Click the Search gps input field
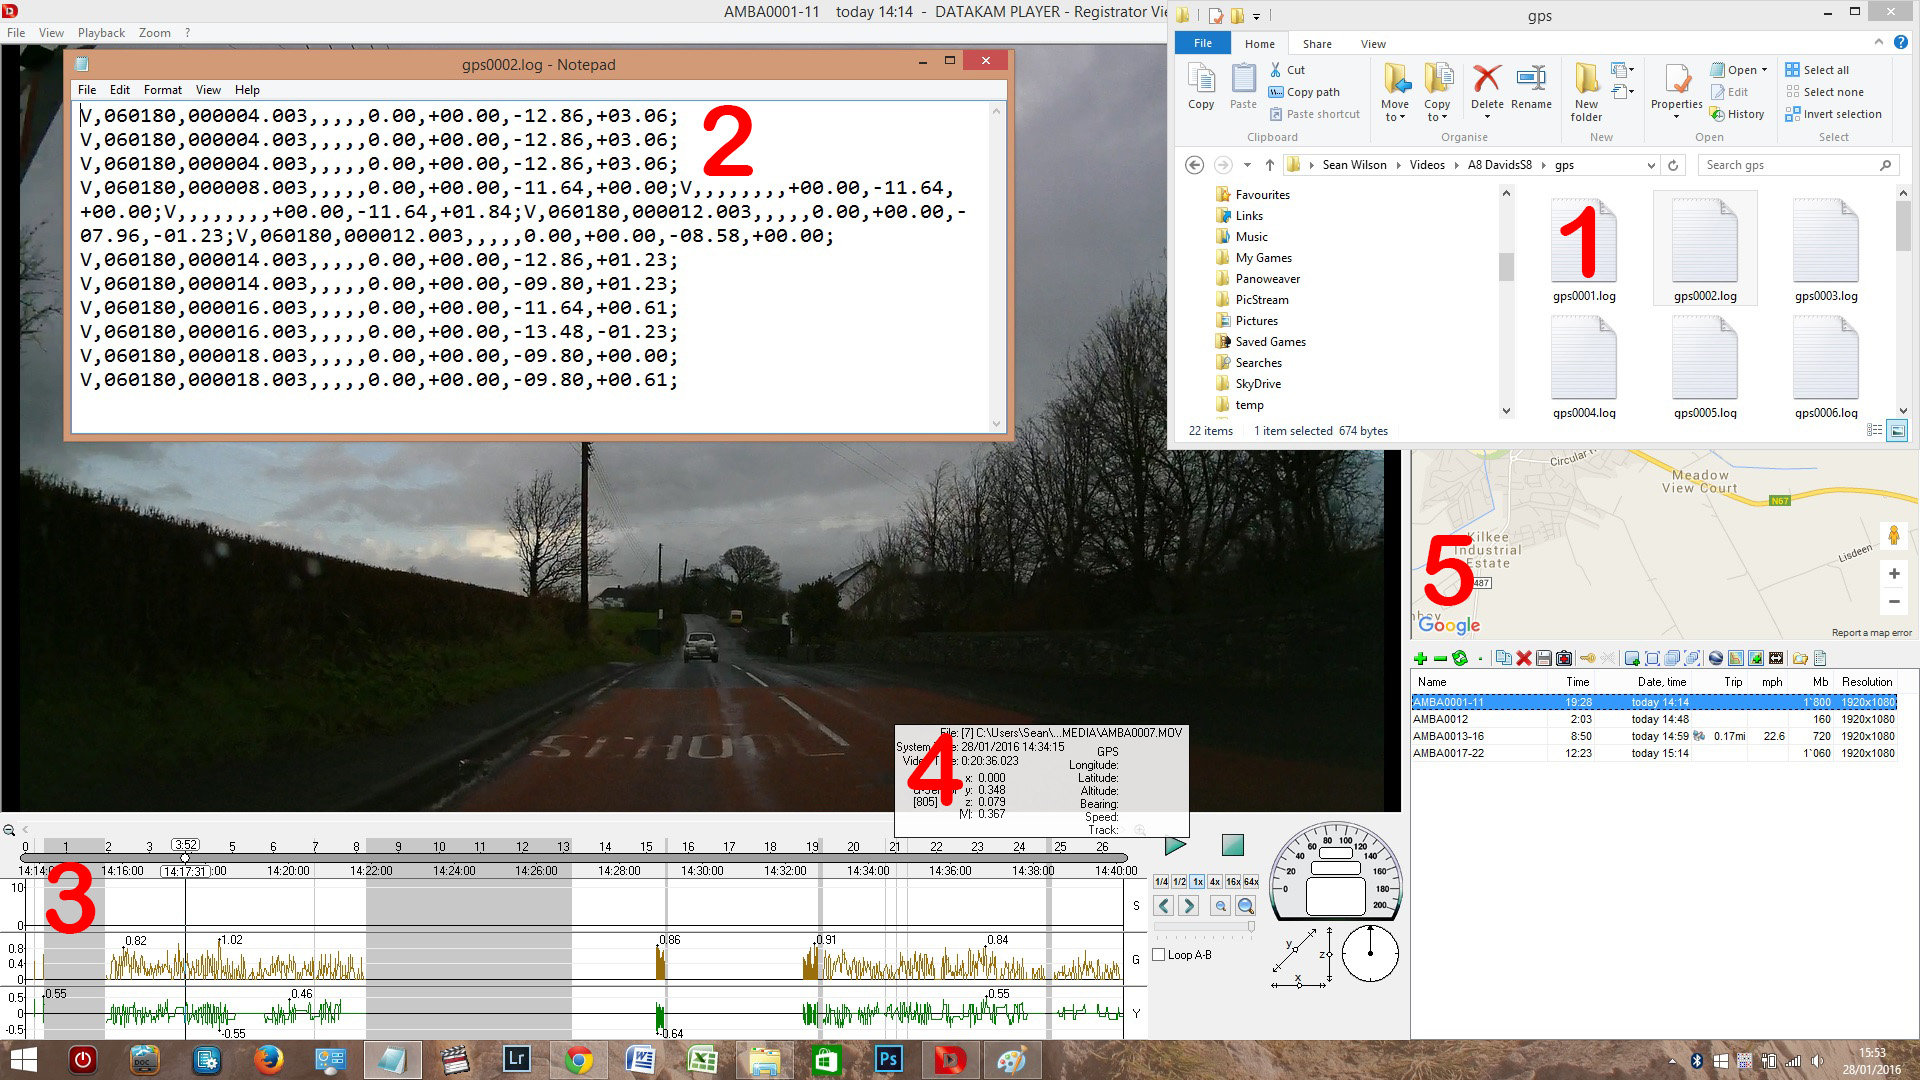This screenshot has width=1920, height=1080. (x=1797, y=165)
